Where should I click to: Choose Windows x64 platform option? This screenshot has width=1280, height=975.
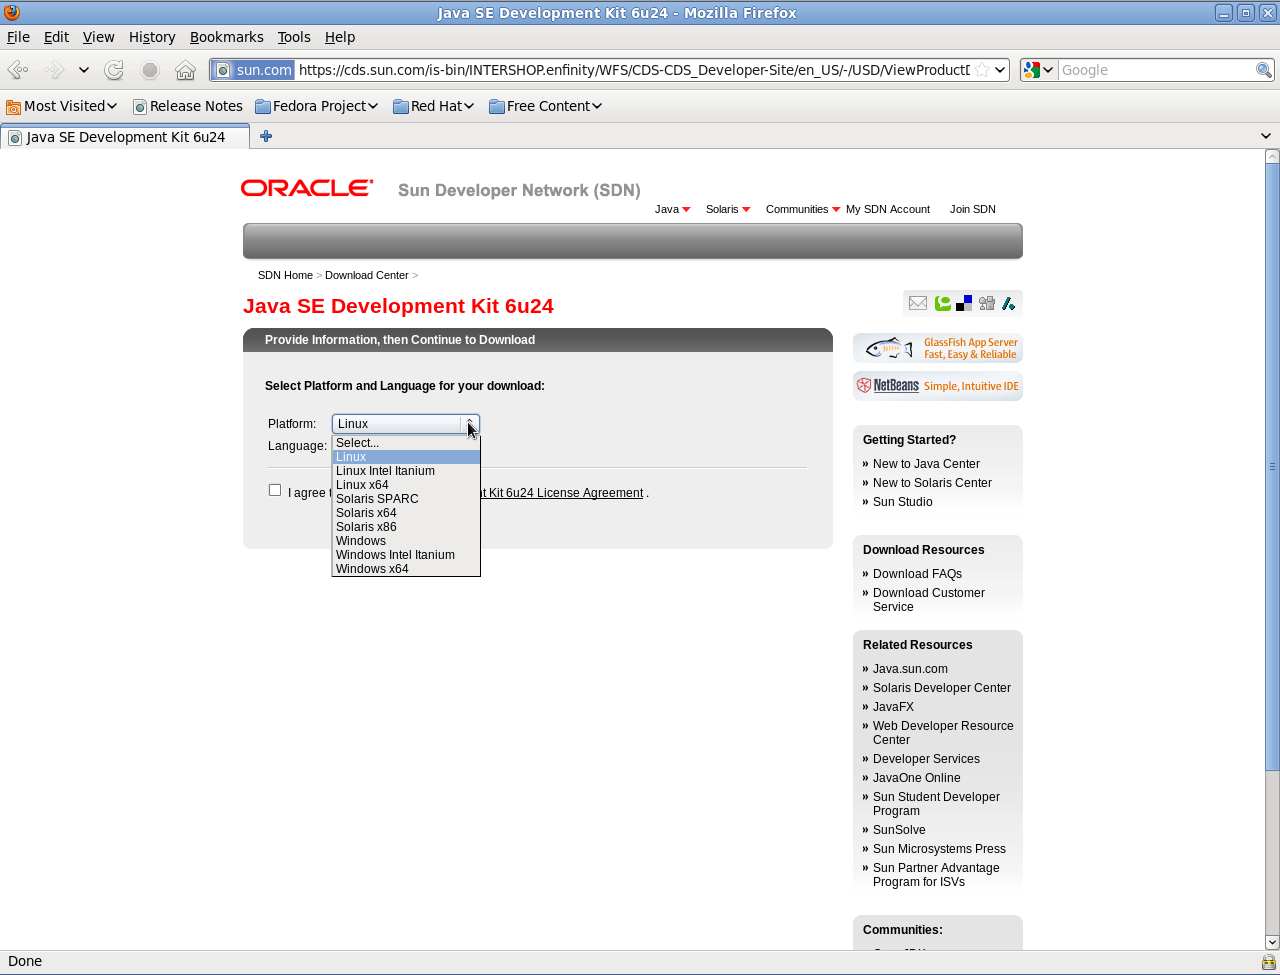pos(406,569)
